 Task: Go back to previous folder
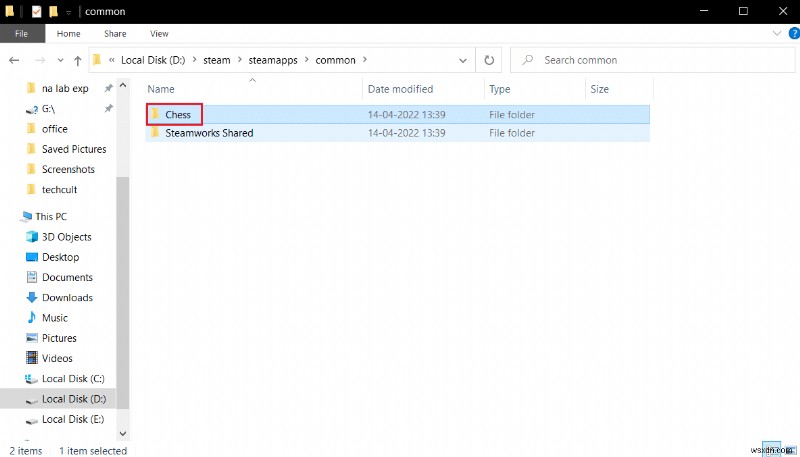[x=14, y=60]
